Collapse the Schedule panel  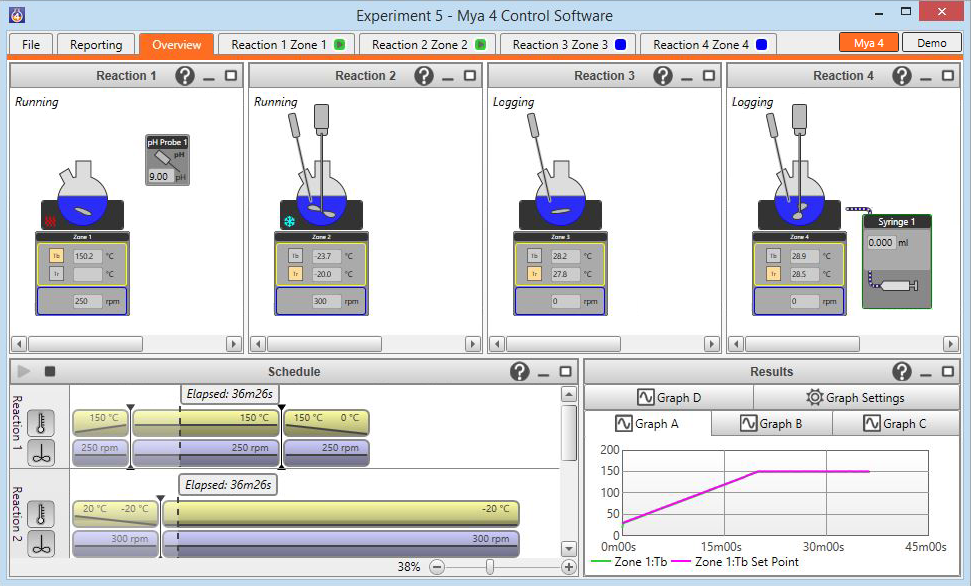click(544, 372)
